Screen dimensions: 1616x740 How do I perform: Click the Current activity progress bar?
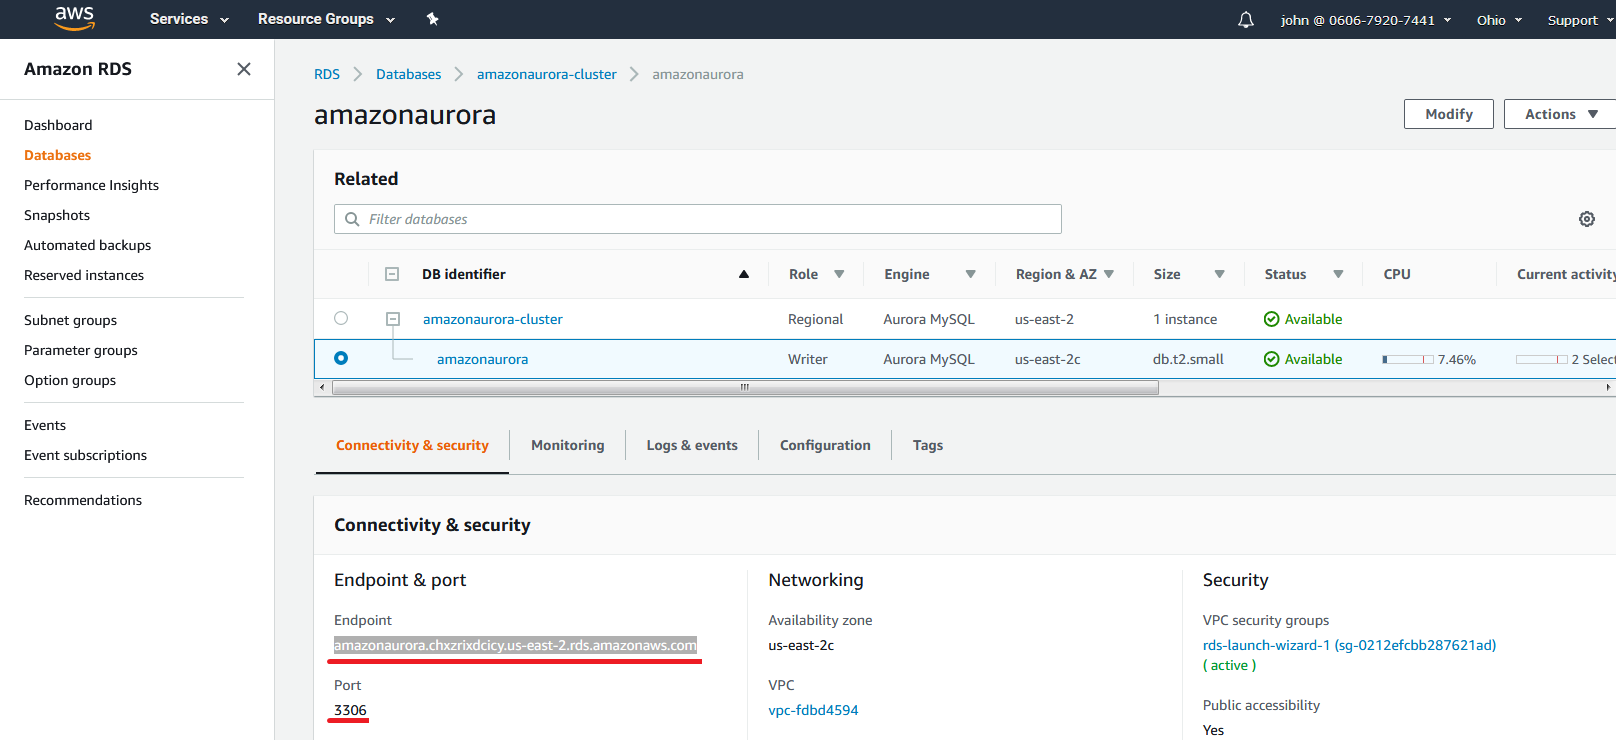1542,359
